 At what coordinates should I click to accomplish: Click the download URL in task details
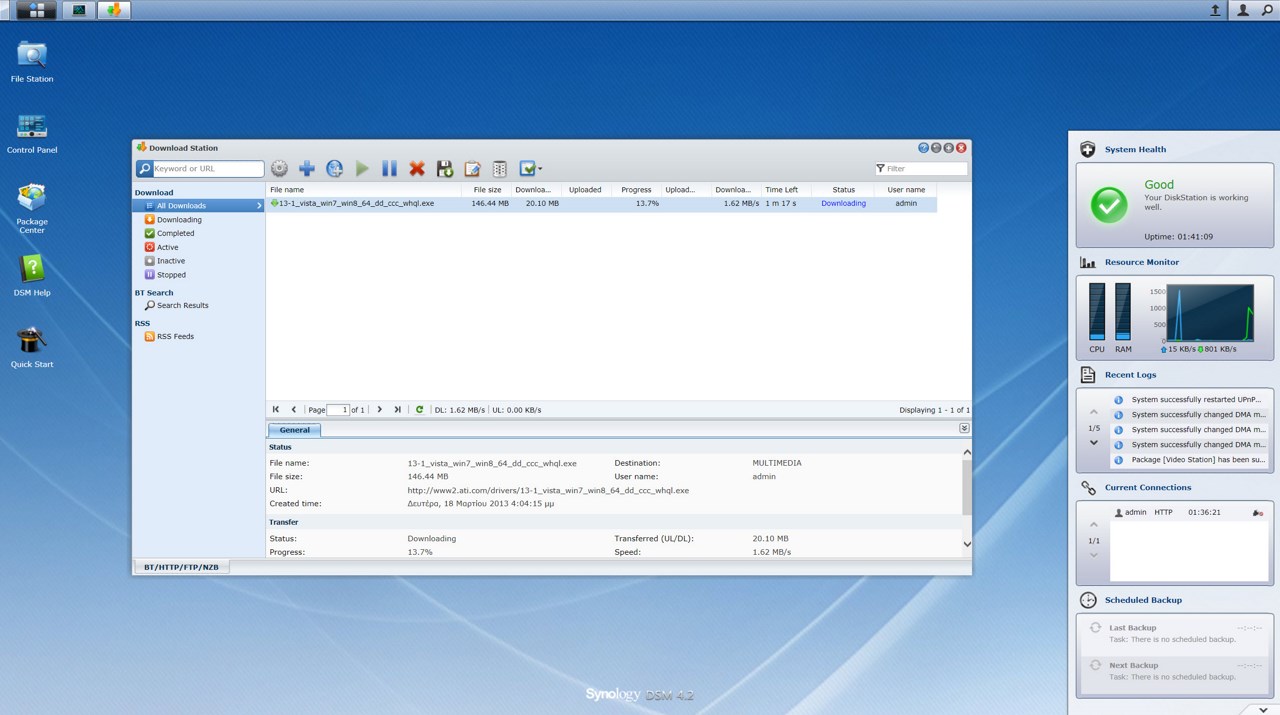pyautogui.click(x=548, y=491)
